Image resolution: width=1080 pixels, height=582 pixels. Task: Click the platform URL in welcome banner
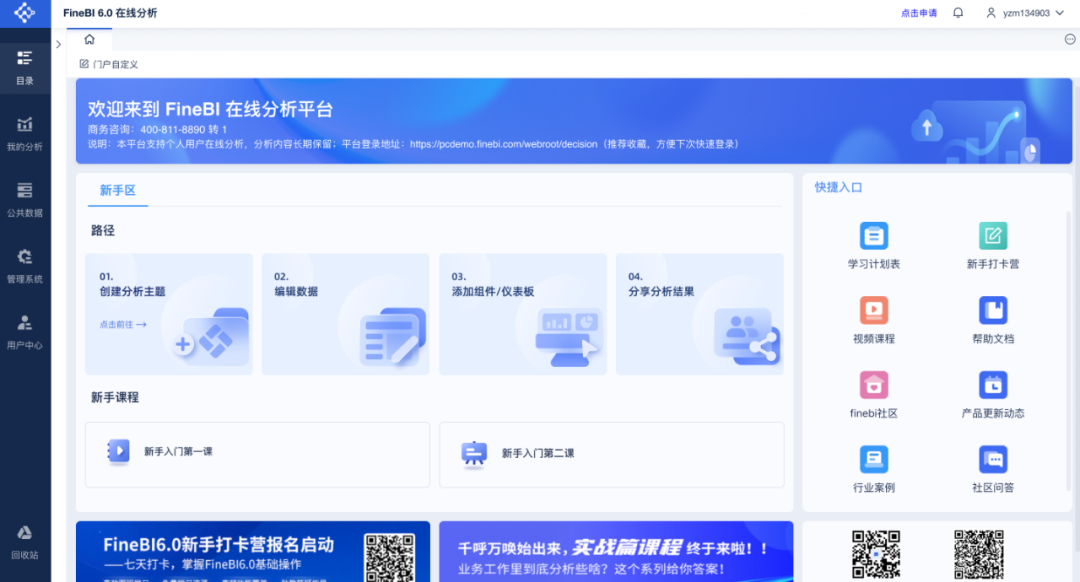[503, 144]
